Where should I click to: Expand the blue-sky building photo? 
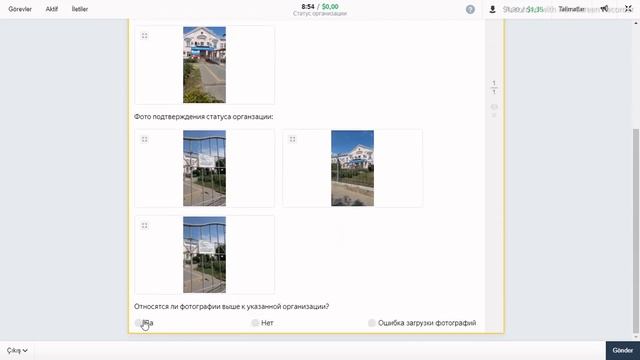(292, 140)
